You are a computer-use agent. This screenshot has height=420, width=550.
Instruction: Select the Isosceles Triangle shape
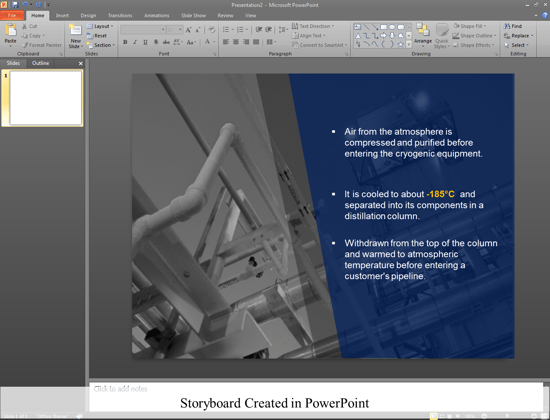pyautogui.click(x=357, y=35)
